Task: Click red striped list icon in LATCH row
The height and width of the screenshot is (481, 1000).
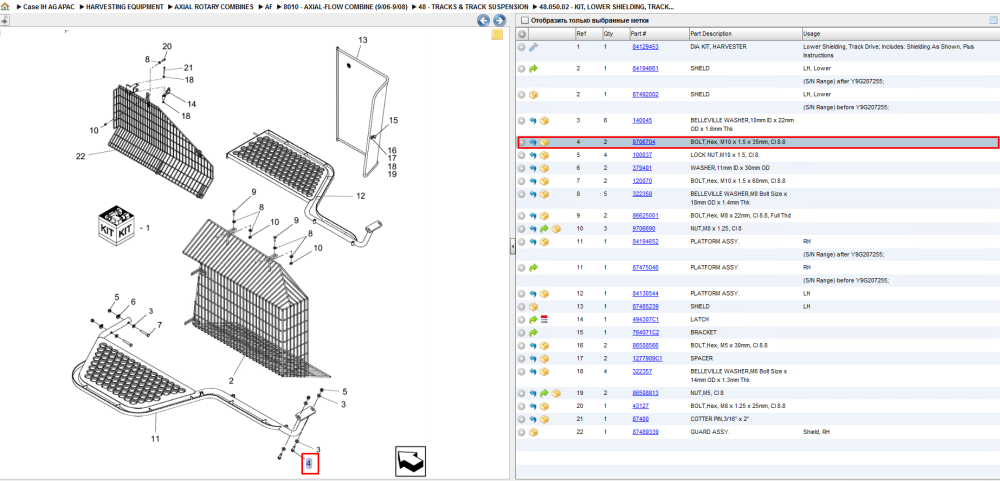Action: coord(545,319)
